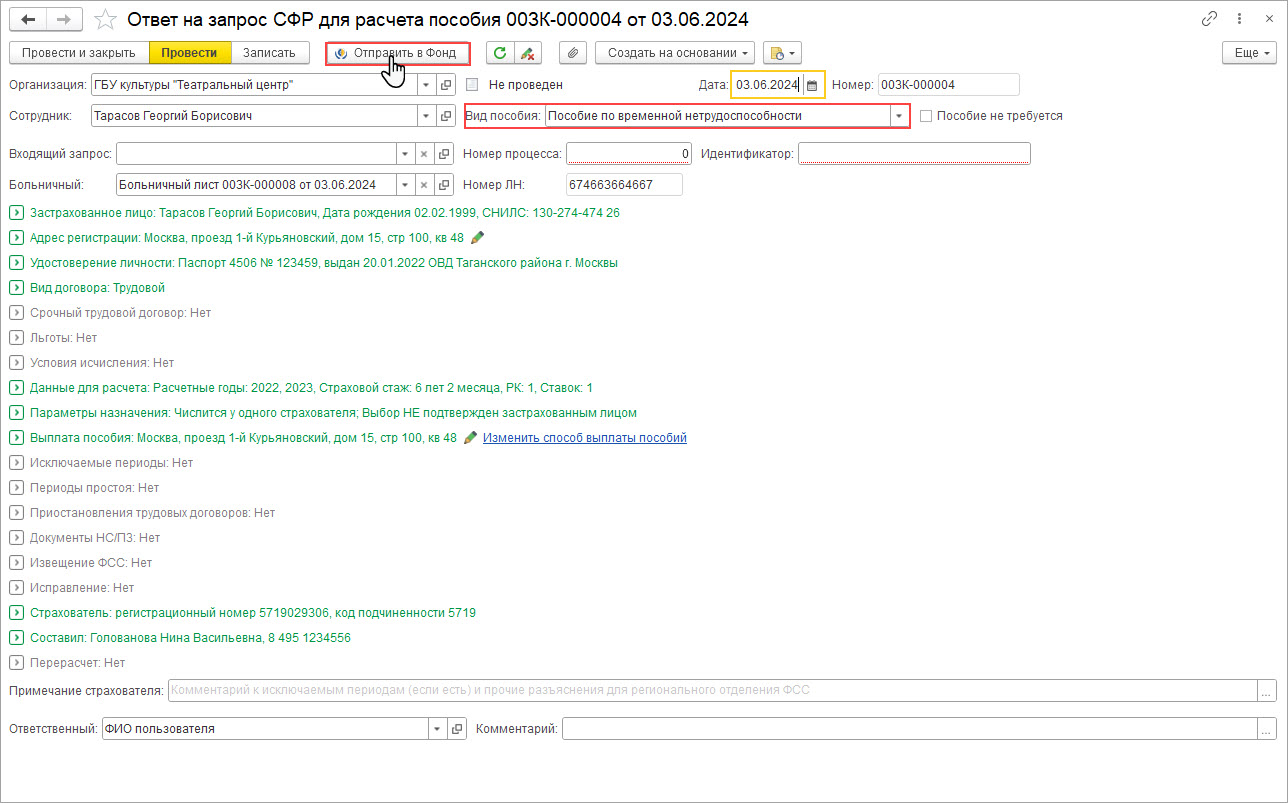
Task: Add document to favorites with star
Action: tap(105, 19)
